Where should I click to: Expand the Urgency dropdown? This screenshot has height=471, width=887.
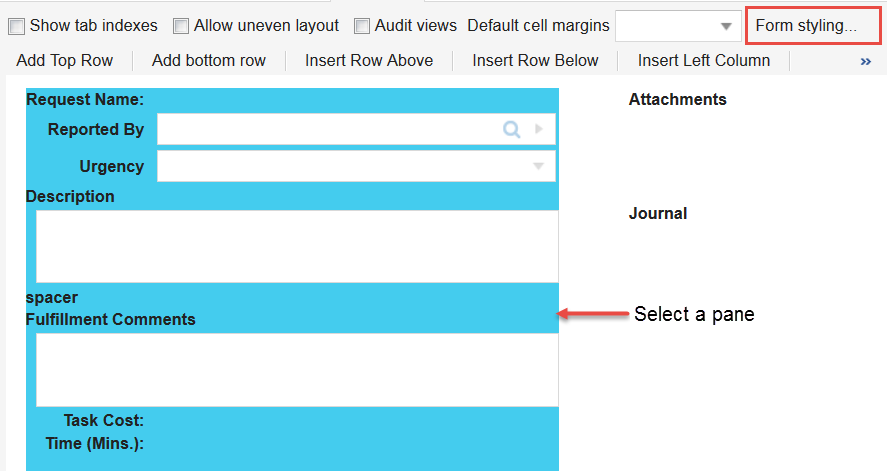(x=538, y=166)
